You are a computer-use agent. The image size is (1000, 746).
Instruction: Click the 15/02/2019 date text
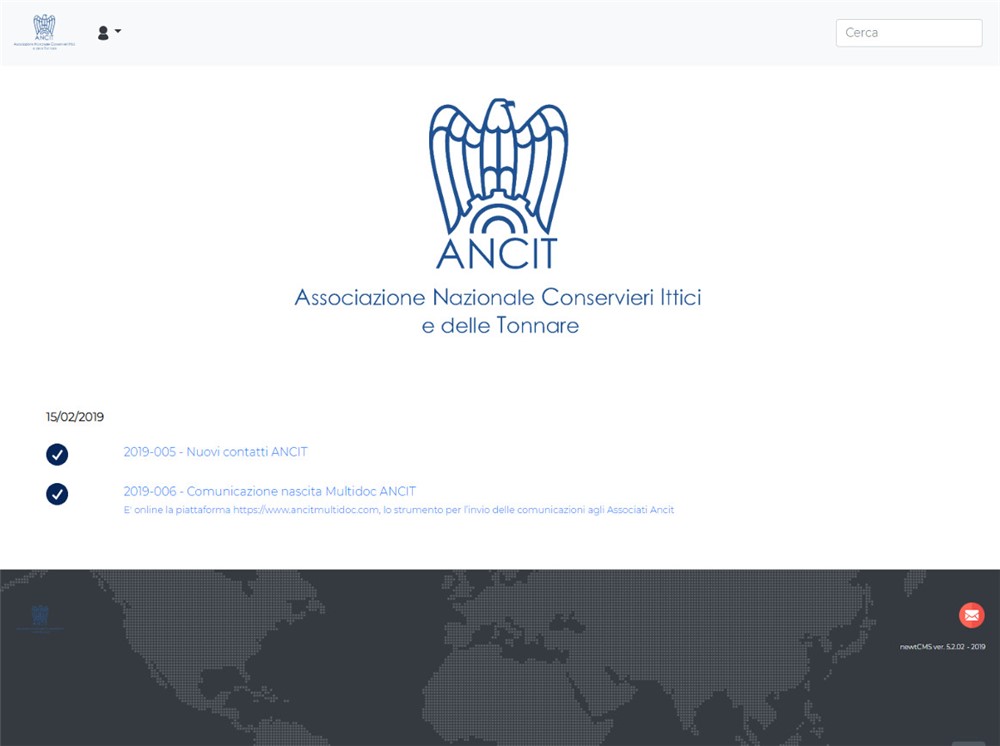point(75,416)
